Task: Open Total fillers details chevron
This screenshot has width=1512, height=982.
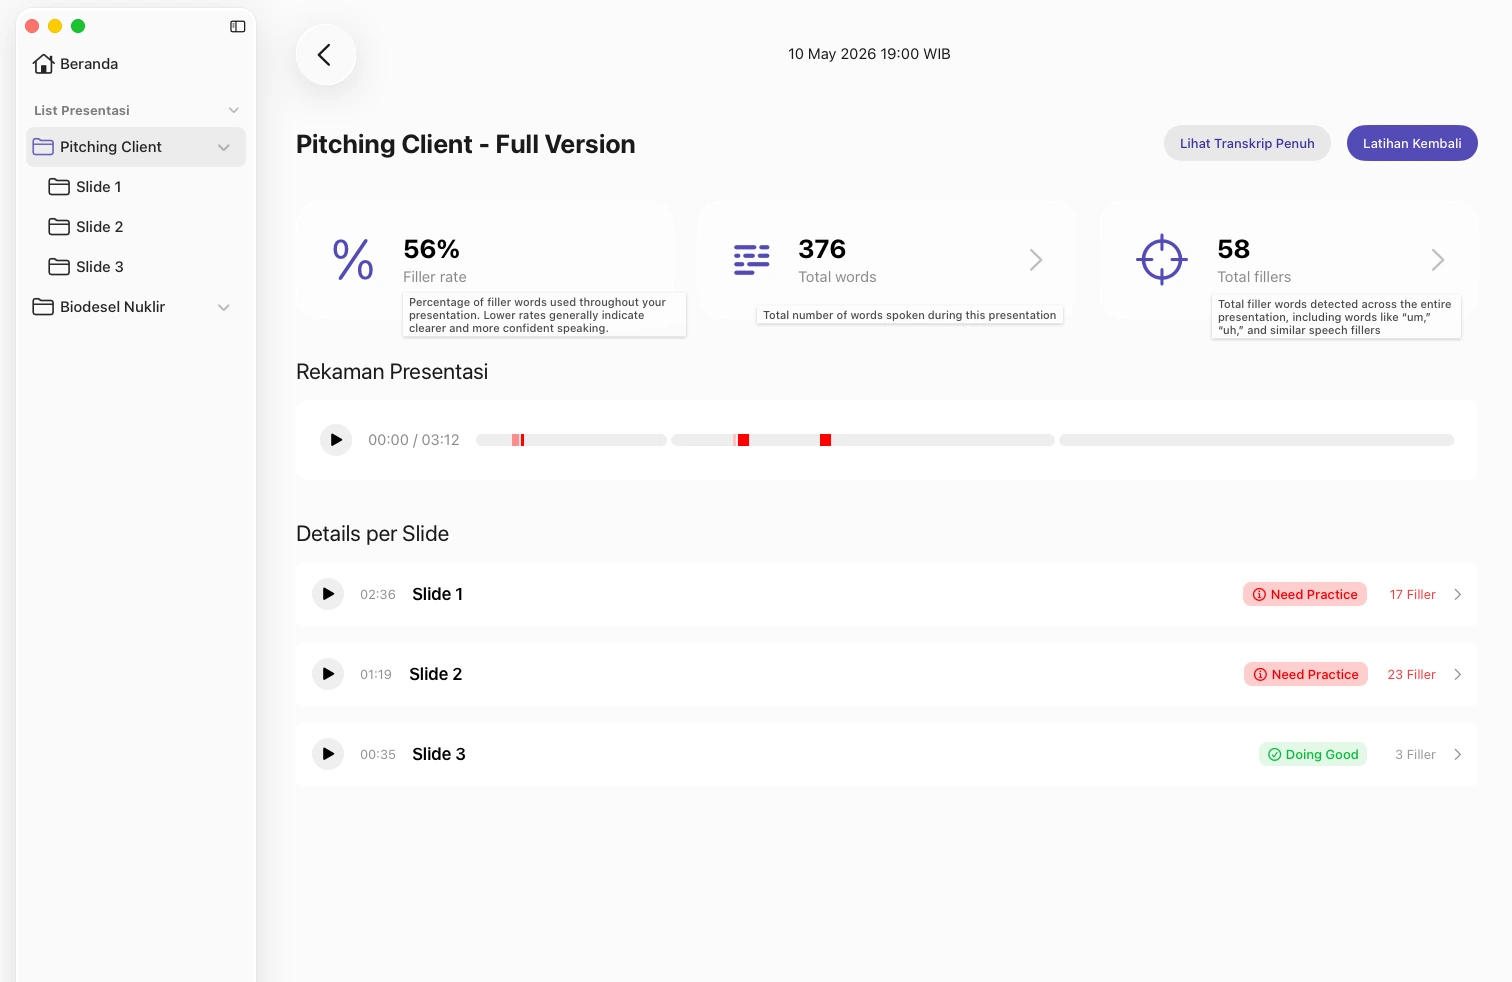Action: [x=1438, y=260]
